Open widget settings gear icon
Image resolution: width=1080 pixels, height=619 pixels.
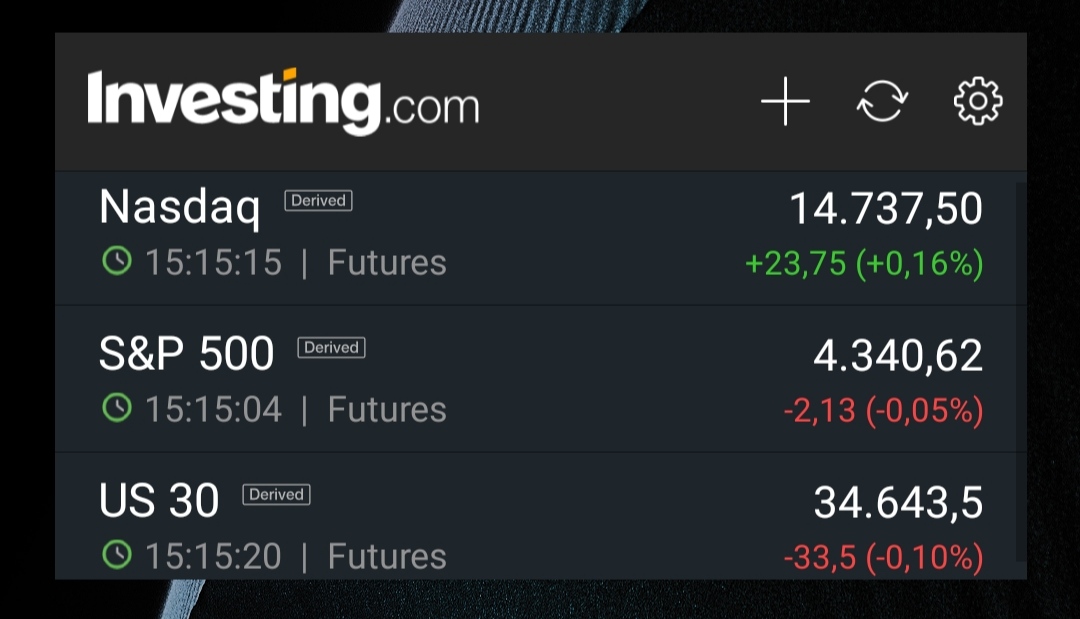pos(977,101)
